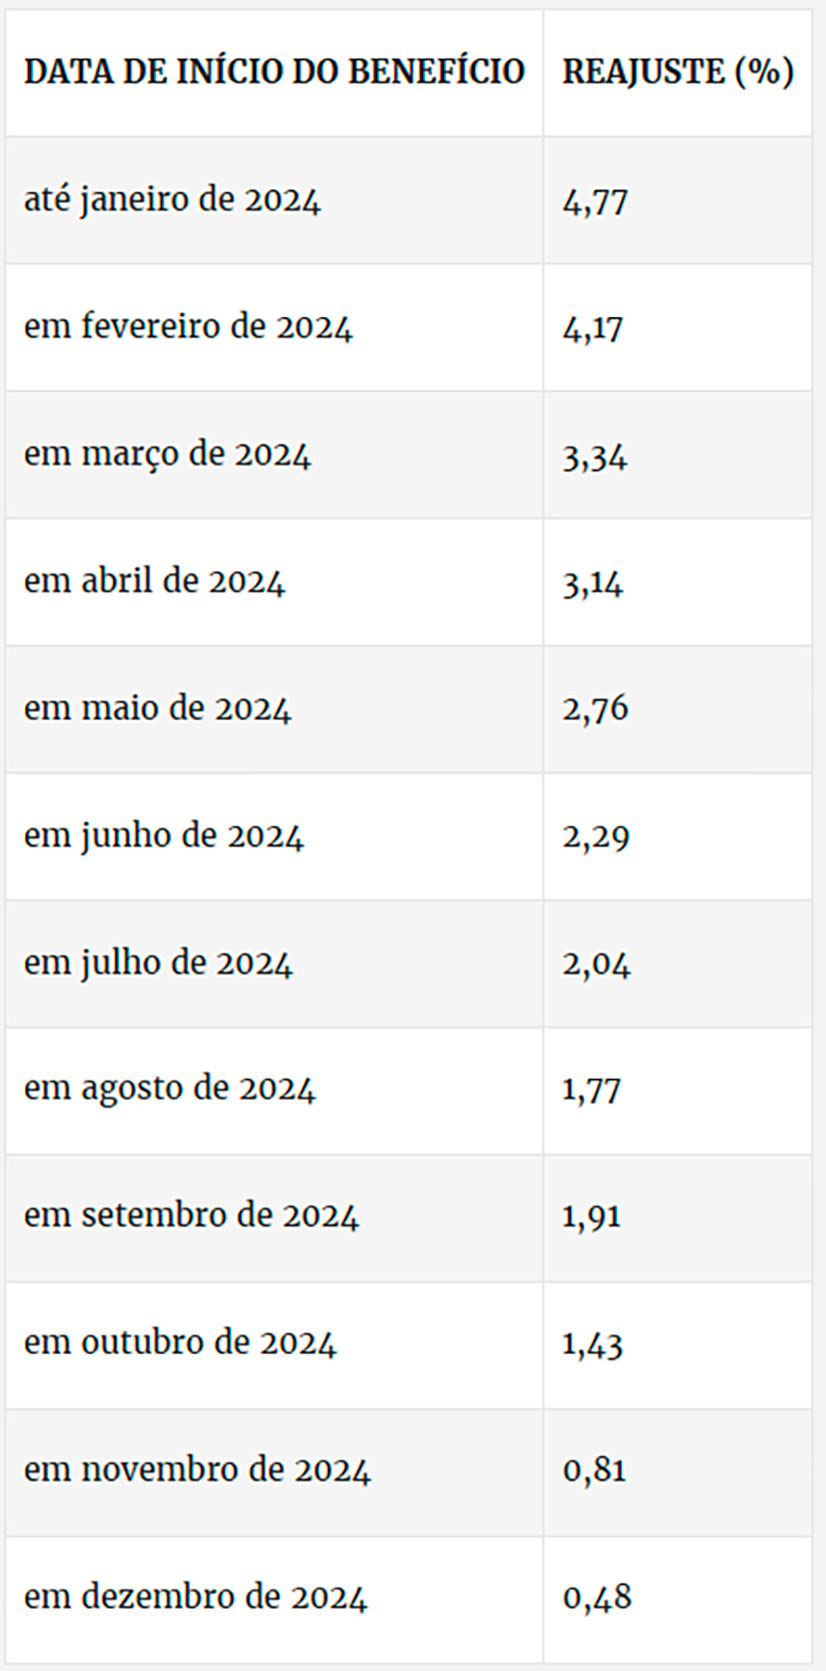The height and width of the screenshot is (1671, 826).
Task: Click the 'em maio de 2024' cell
Action: (274, 709)
